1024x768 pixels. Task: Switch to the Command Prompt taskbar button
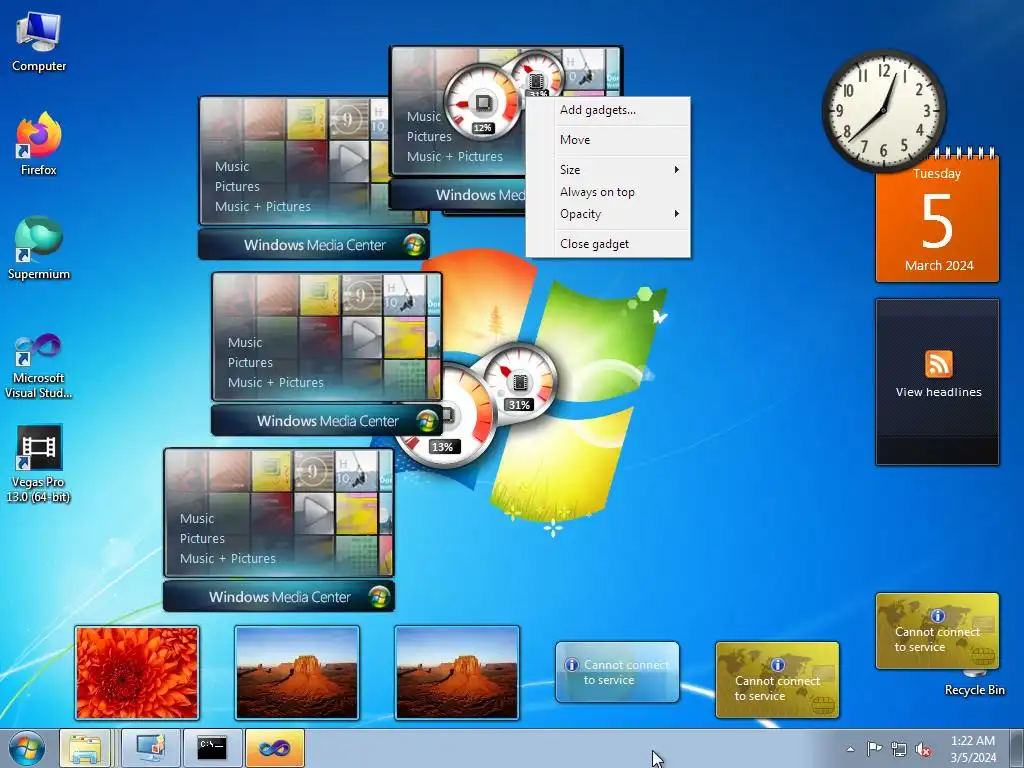tap(212, 748)
